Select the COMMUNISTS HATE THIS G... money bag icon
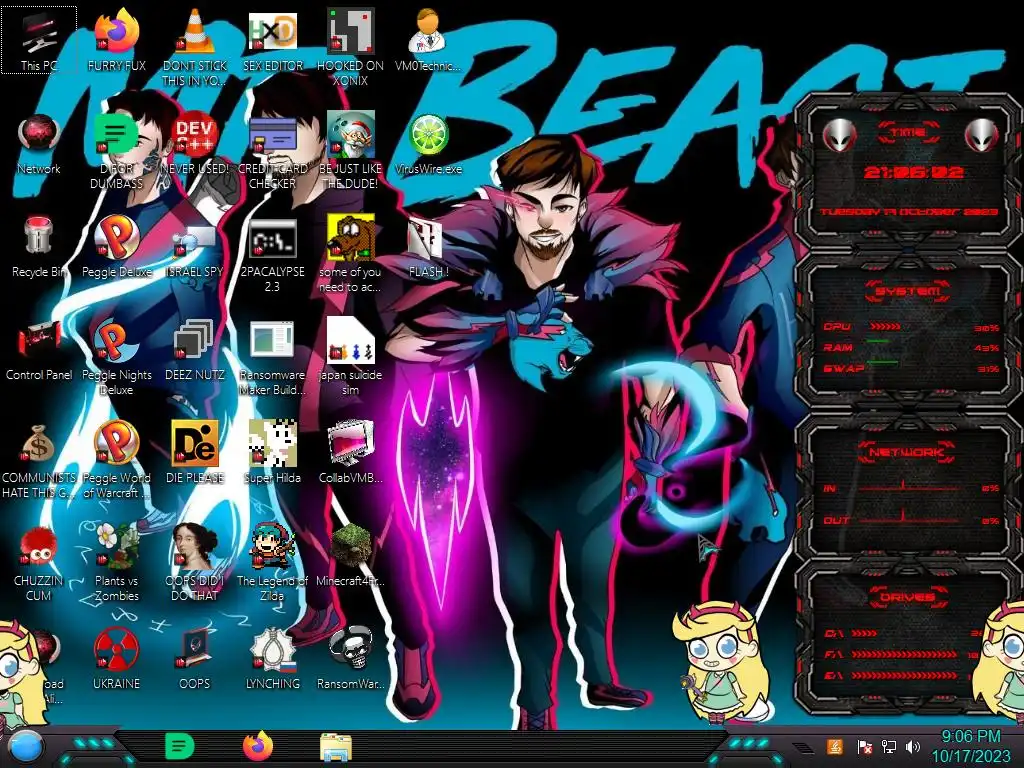Screen dimensions: 1024x768 (39, 460)
